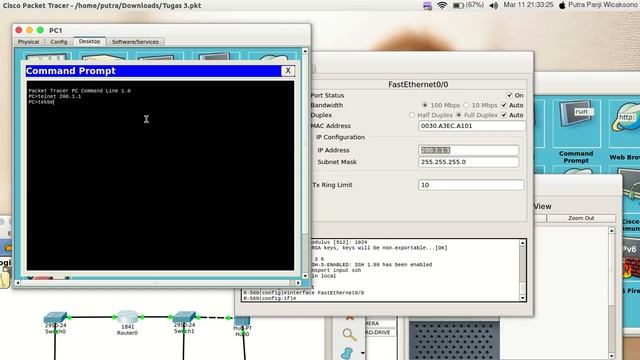Click the PC1 horizontal scrollbar left arrow
The height and width of the screenshot is (360, 640).
[x=18, y=282]
